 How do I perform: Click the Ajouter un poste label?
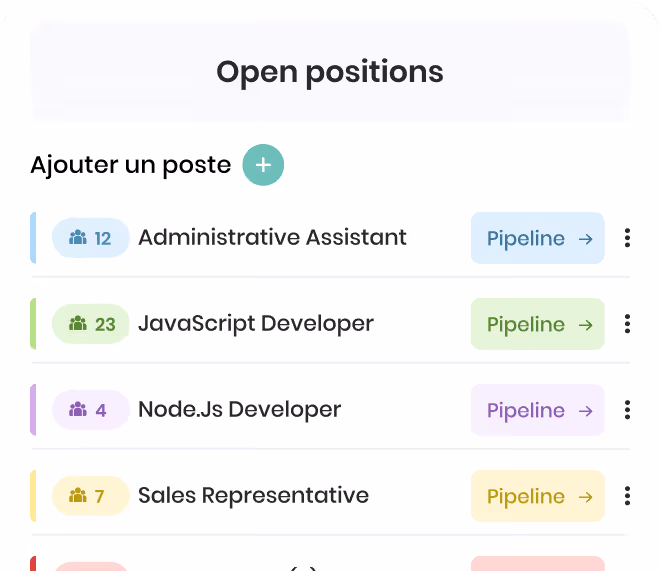click(x=131, y=165)
